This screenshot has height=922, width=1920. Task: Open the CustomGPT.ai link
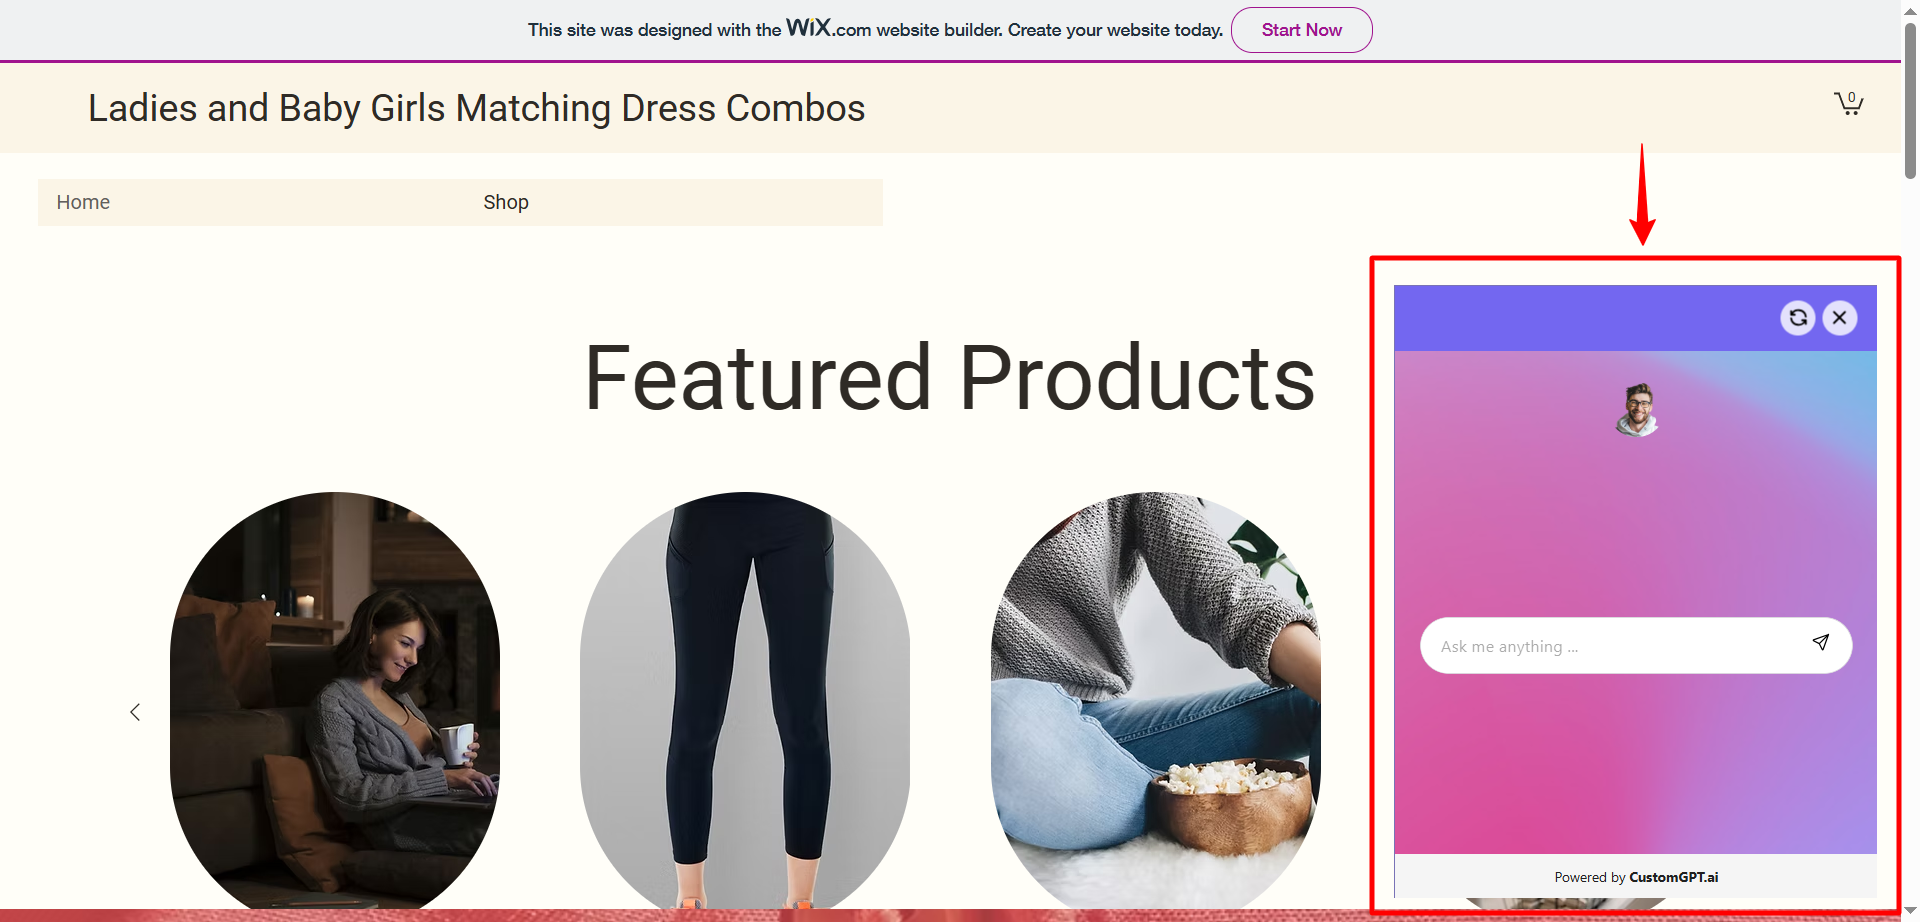tap(1673, 877)
